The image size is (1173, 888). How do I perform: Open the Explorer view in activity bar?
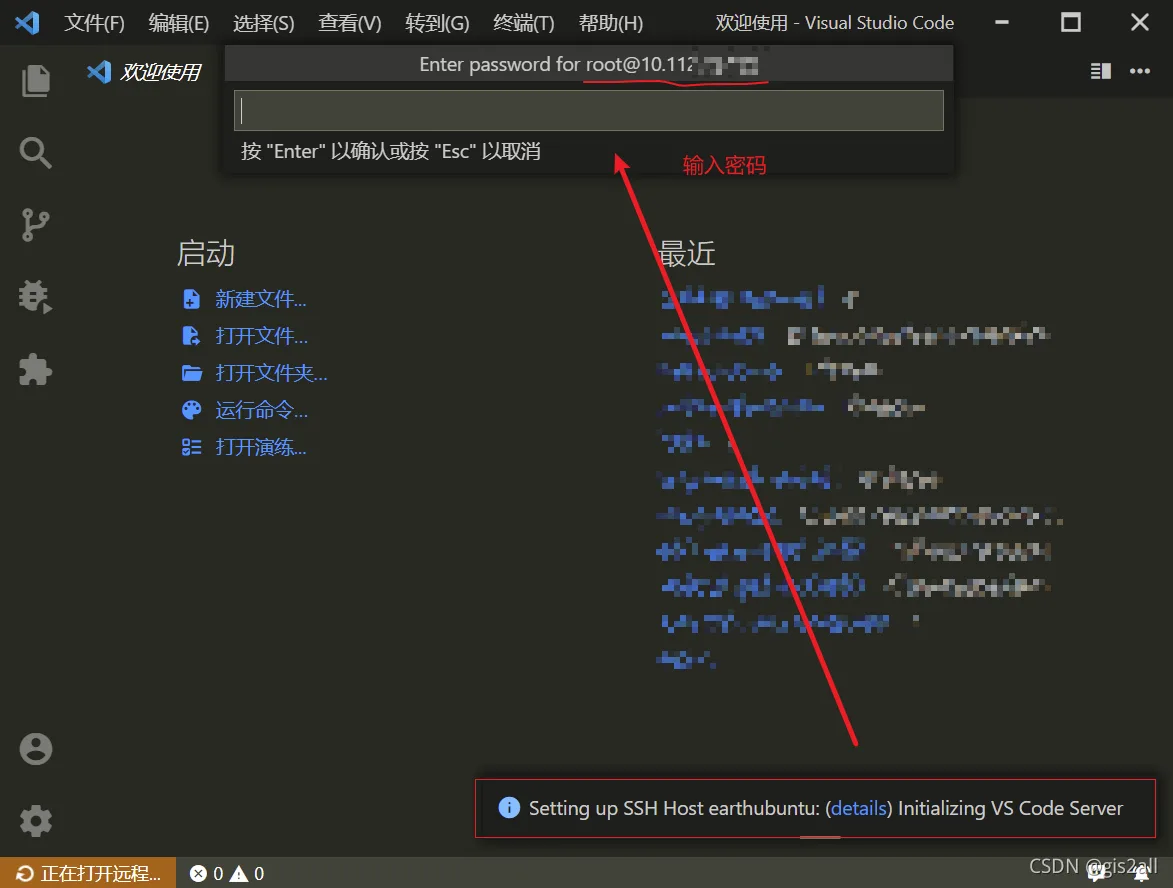(x=35, y=80)
